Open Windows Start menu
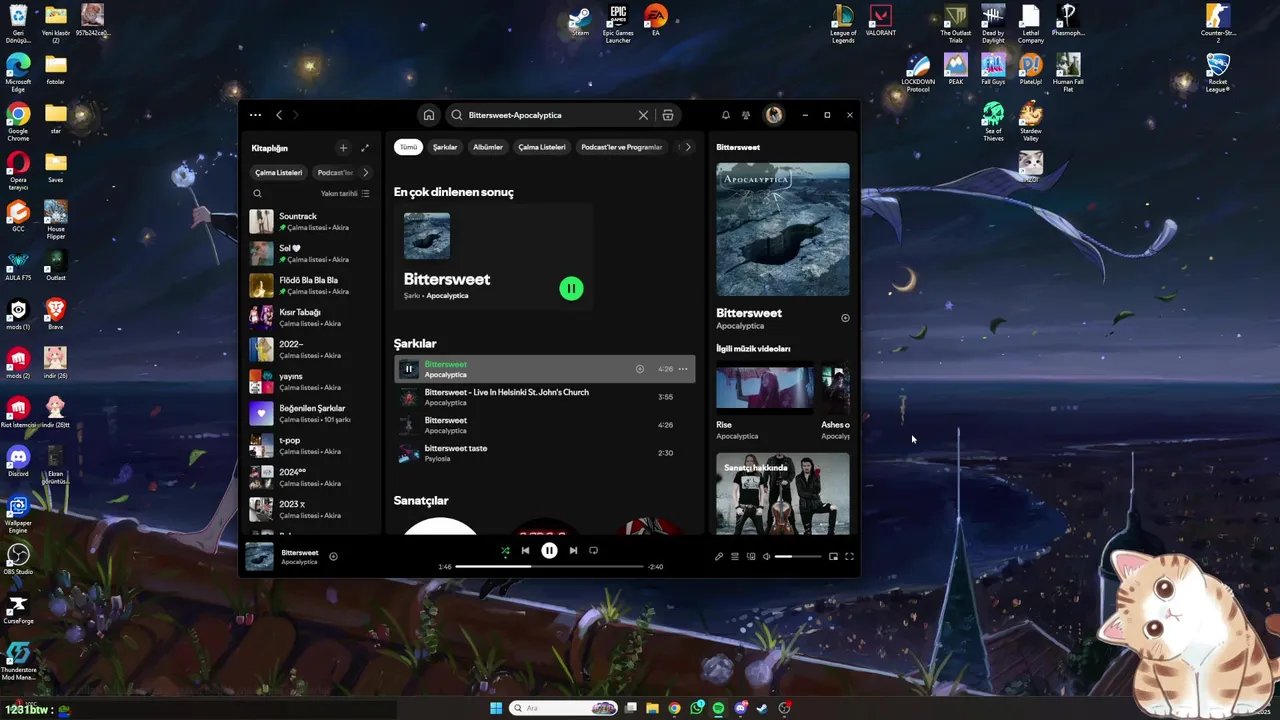 [x=496, y=708]
